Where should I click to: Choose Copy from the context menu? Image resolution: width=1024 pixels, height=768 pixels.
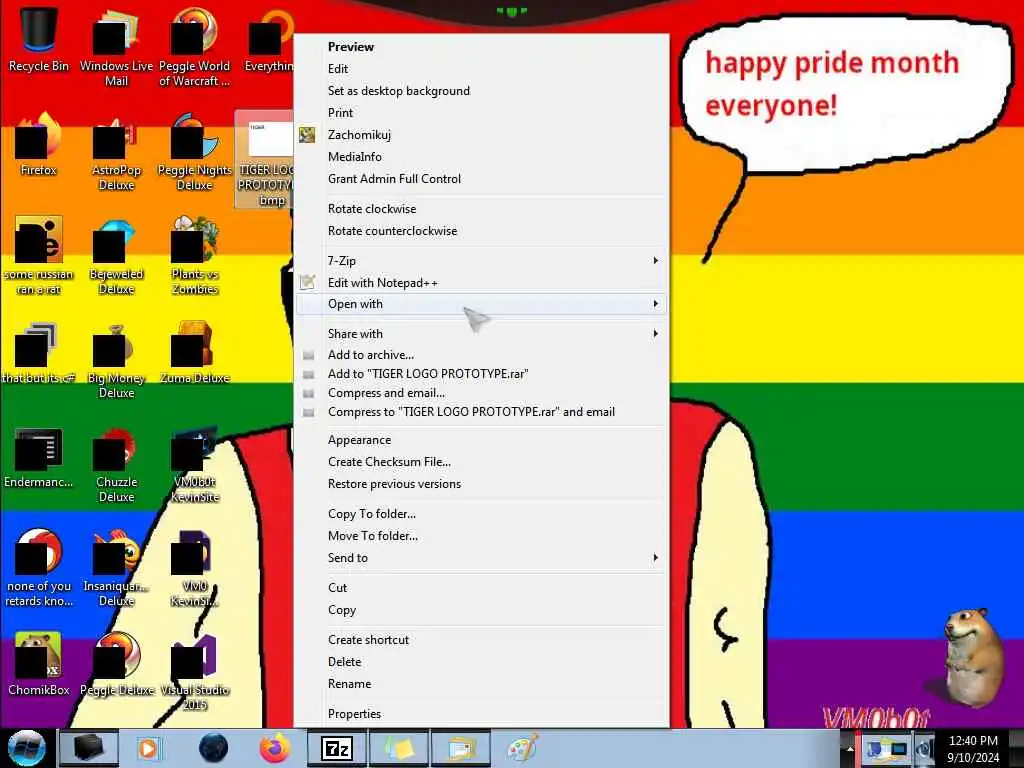tap(481, 610)
